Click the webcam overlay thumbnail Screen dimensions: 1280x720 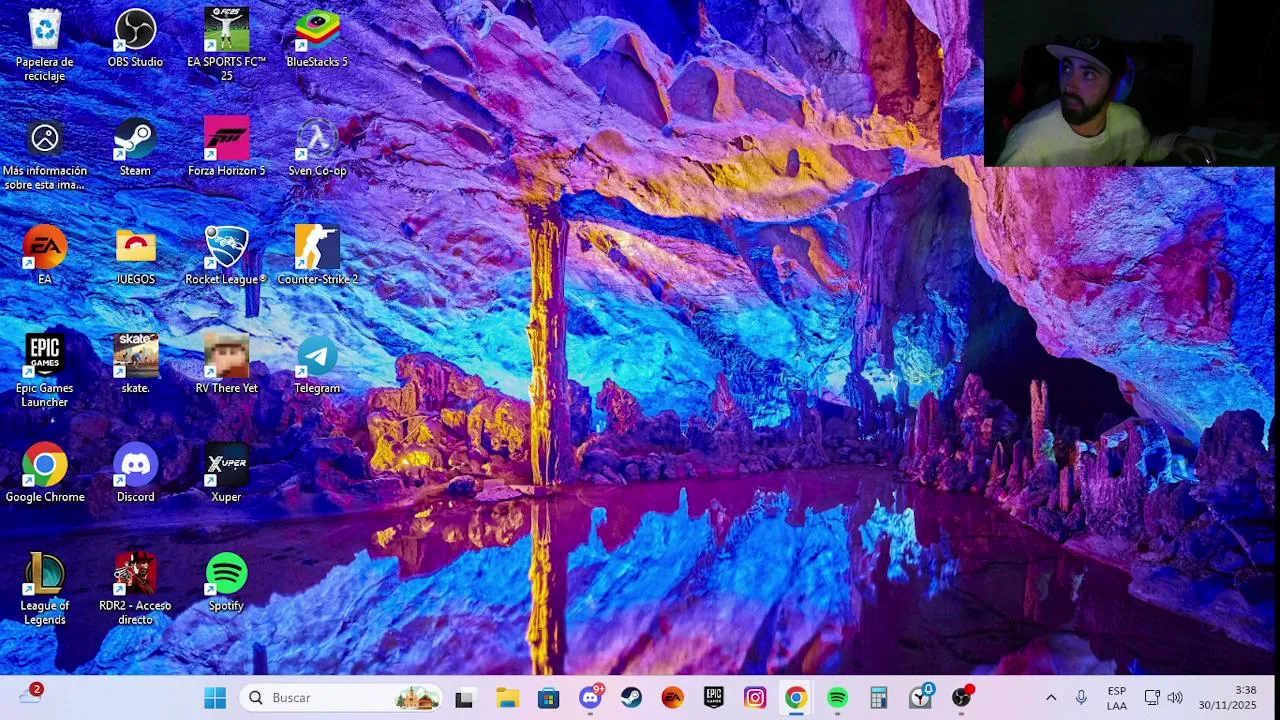[x=1130, y=83]
